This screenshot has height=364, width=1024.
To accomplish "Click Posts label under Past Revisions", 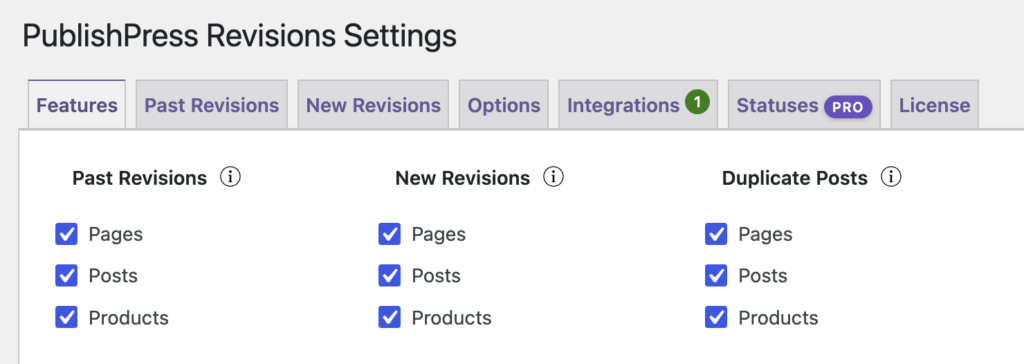I will pyautogui.click(x=113, y=276).
